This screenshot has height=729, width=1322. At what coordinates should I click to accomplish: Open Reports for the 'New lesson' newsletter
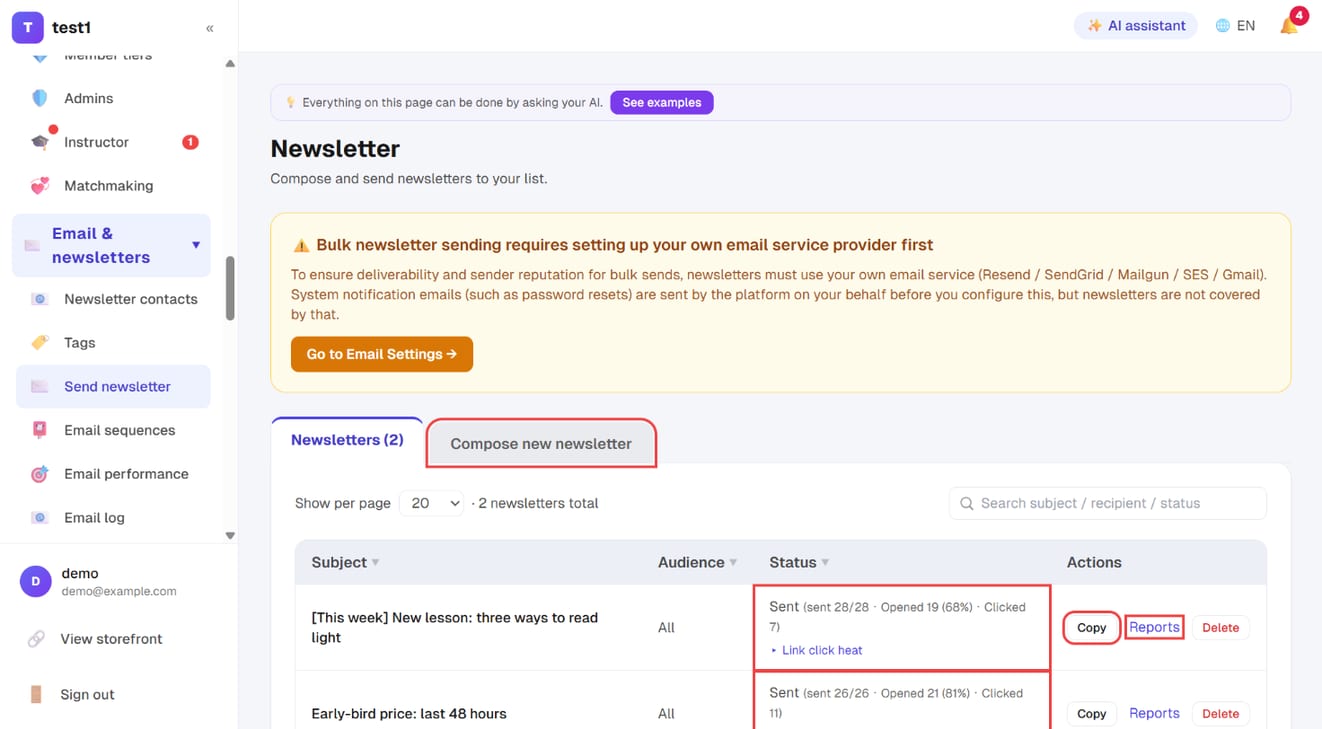point(1154,627)
